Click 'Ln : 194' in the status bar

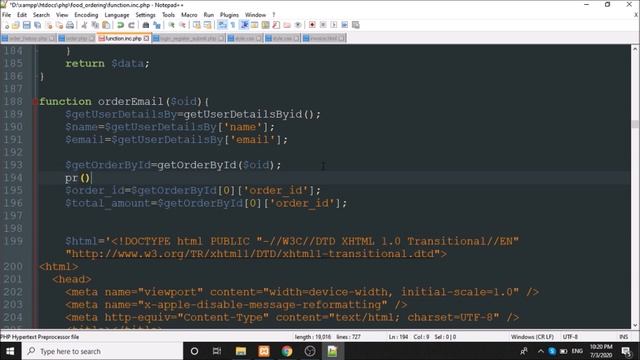coord(398,337)
